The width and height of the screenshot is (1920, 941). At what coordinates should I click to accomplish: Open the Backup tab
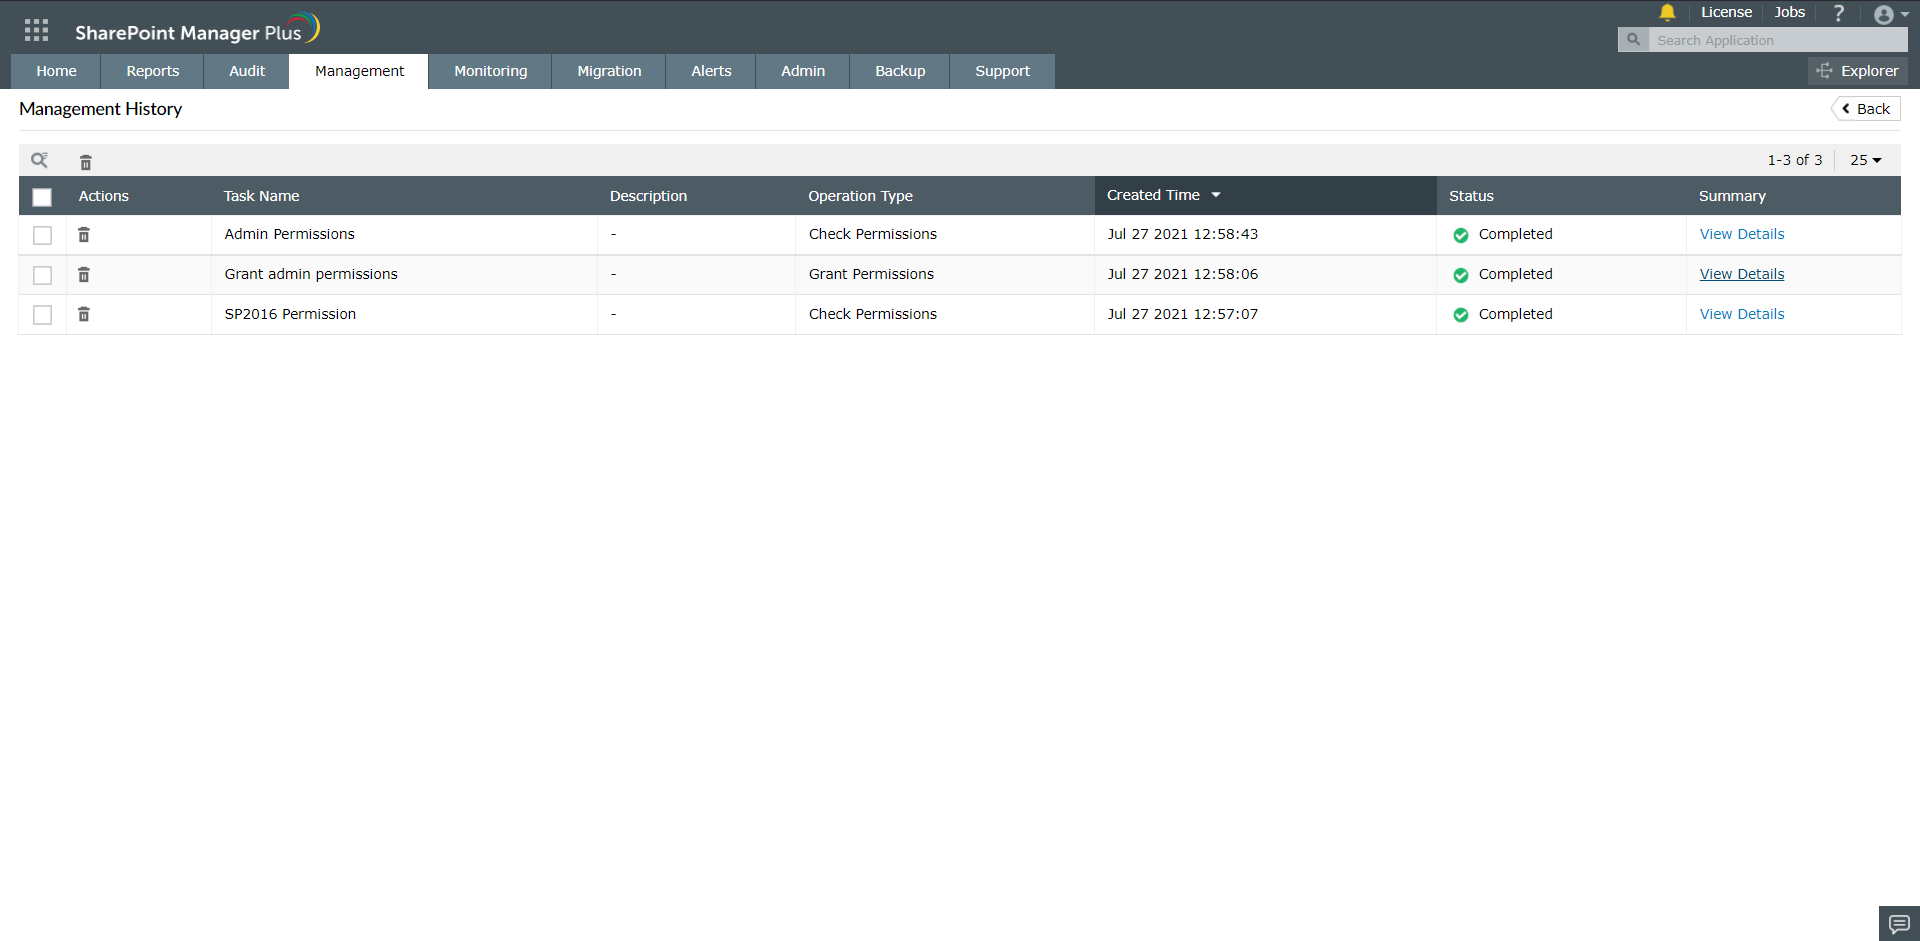[900, 71]
